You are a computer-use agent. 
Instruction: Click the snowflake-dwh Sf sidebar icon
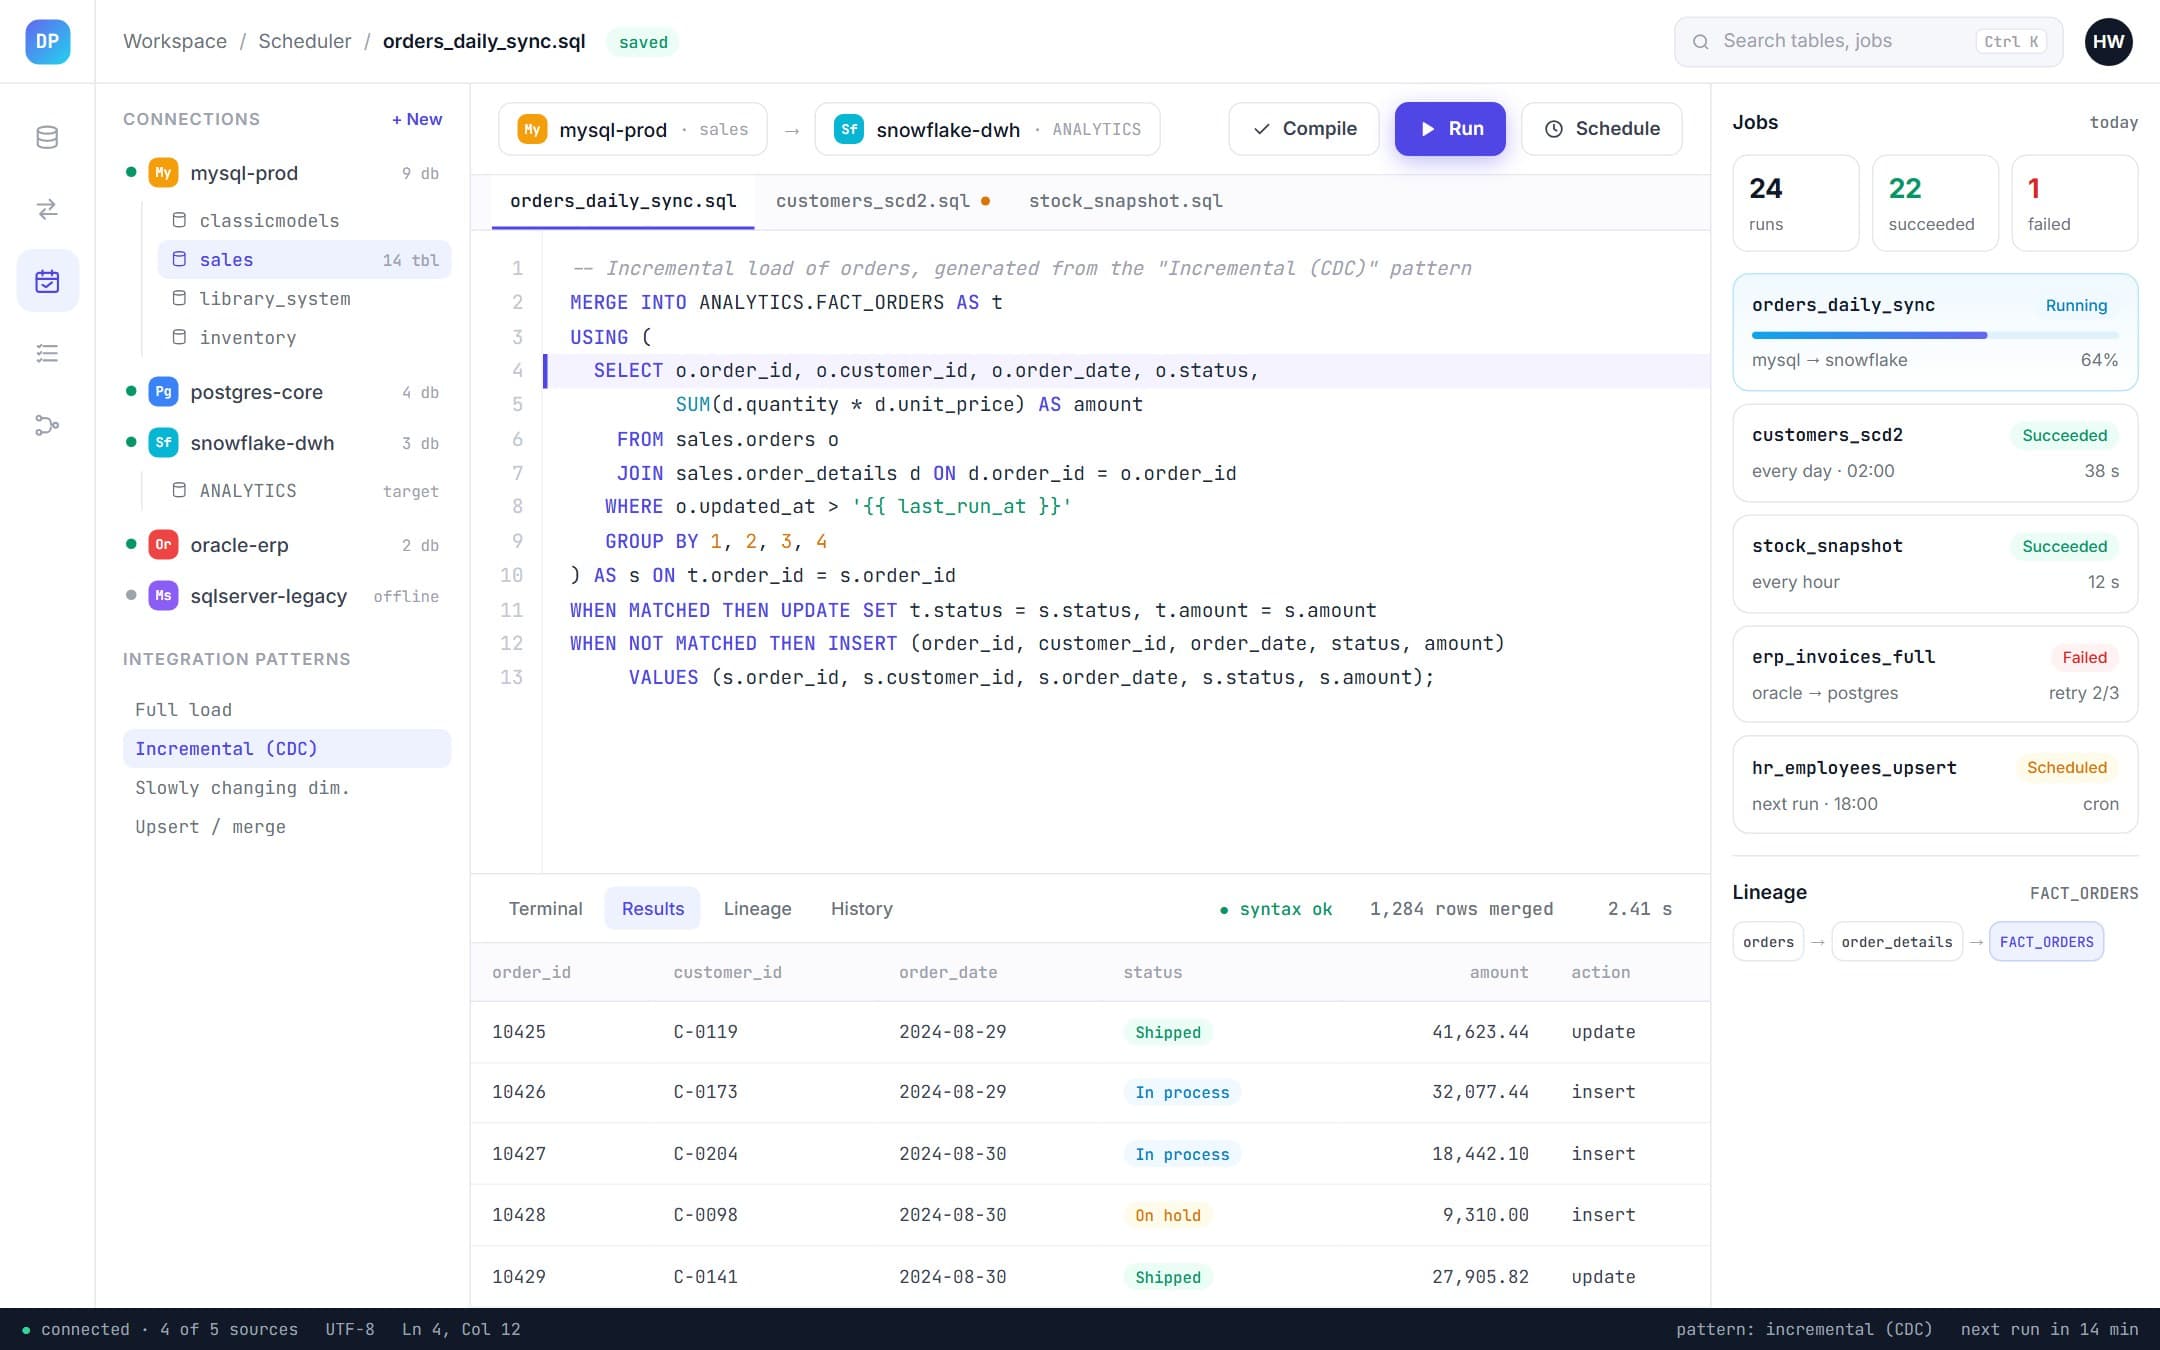click(x=163, y=443)
